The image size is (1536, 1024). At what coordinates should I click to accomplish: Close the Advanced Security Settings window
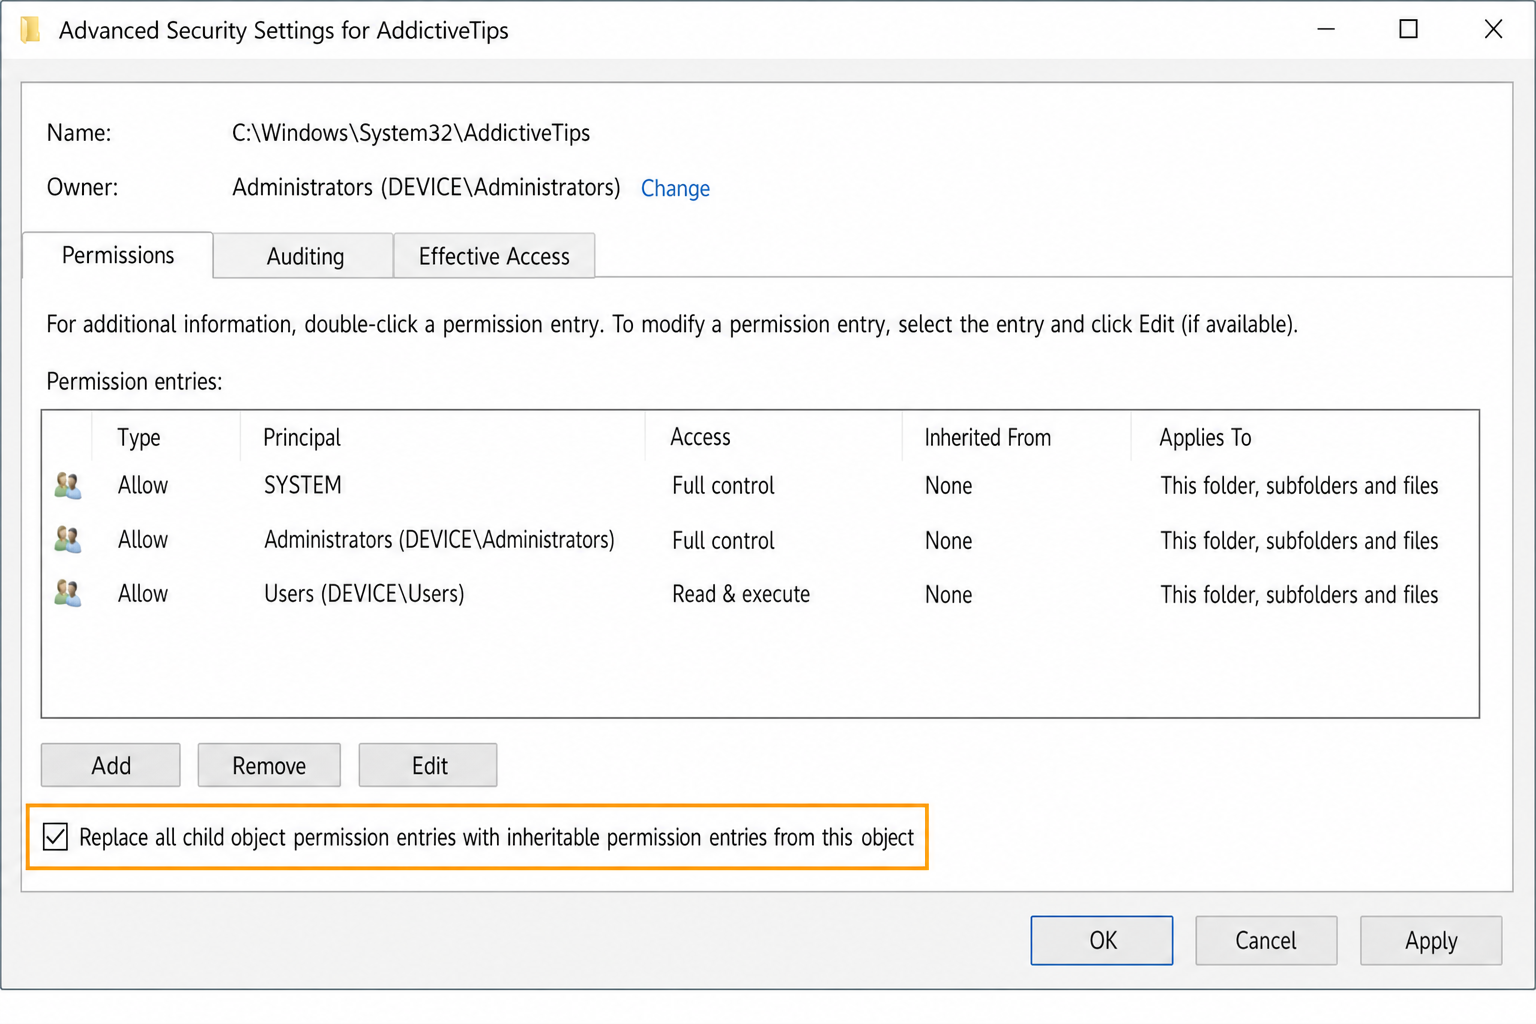[1493, 29]
